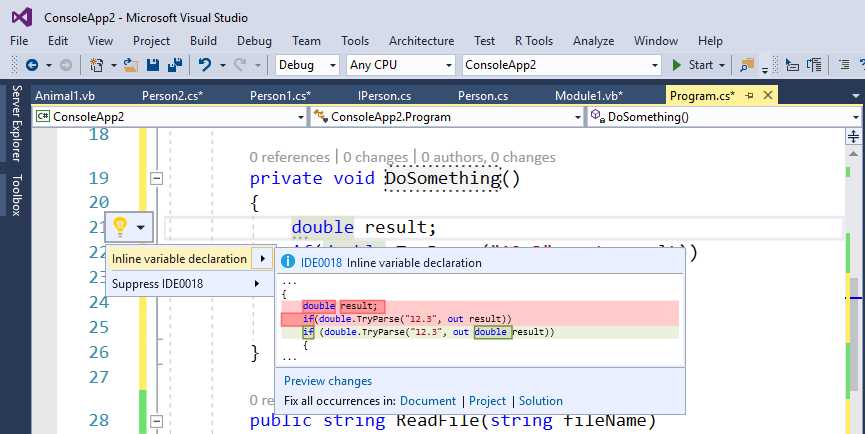Switch to the Person2.cs tab
The height and width of the screenshot is (434, 865).
173,96
